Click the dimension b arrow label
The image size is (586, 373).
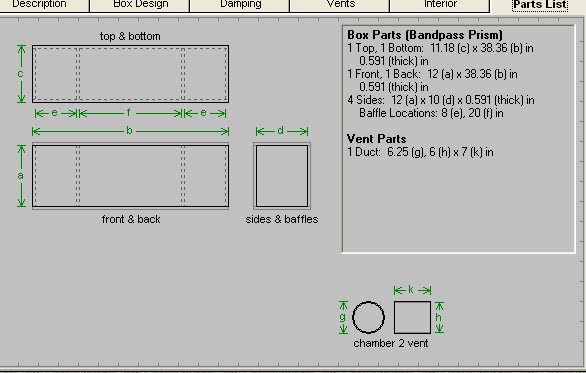point(130,131)
